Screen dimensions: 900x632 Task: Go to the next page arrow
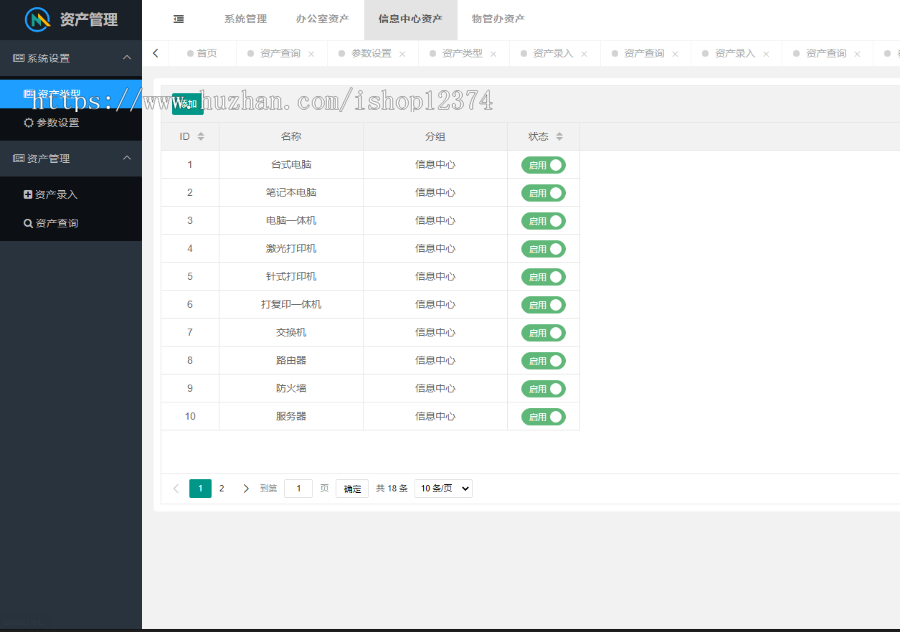pos(246,488)
